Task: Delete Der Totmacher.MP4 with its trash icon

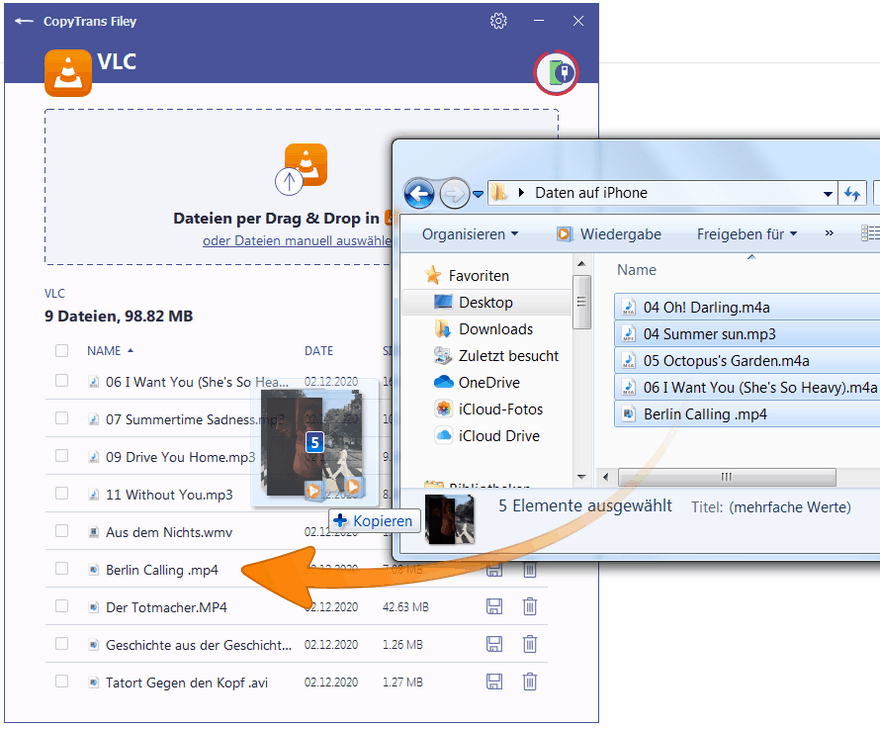Action: pyautogui.click(x=530, y=607)
